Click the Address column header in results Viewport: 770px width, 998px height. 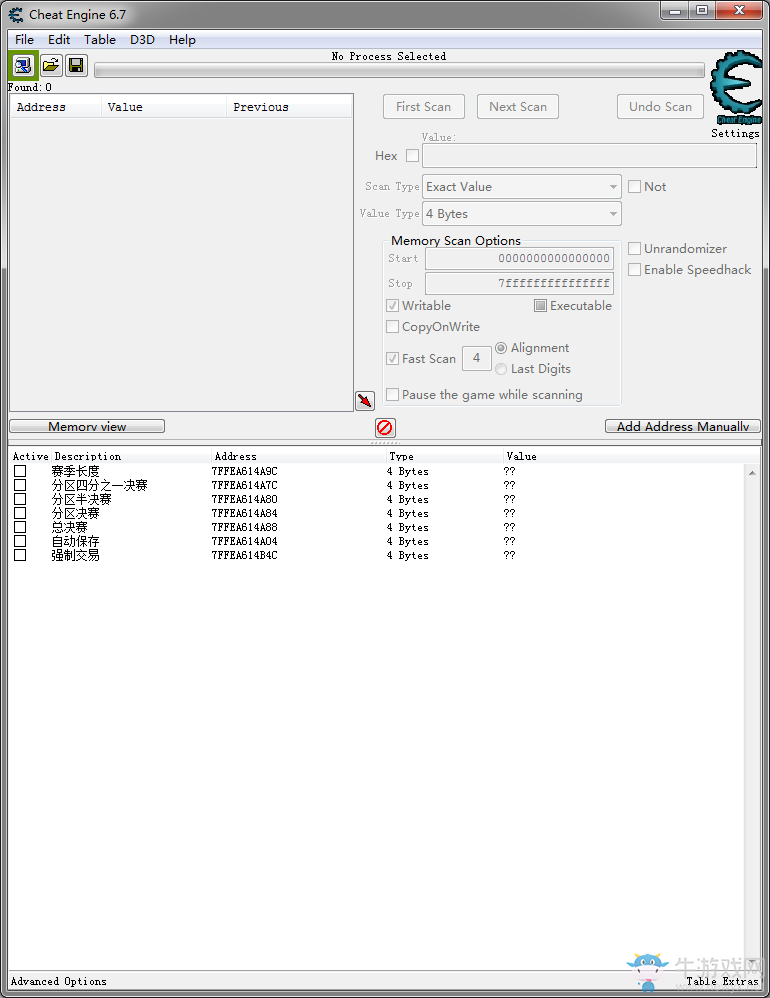pos(55,107)
